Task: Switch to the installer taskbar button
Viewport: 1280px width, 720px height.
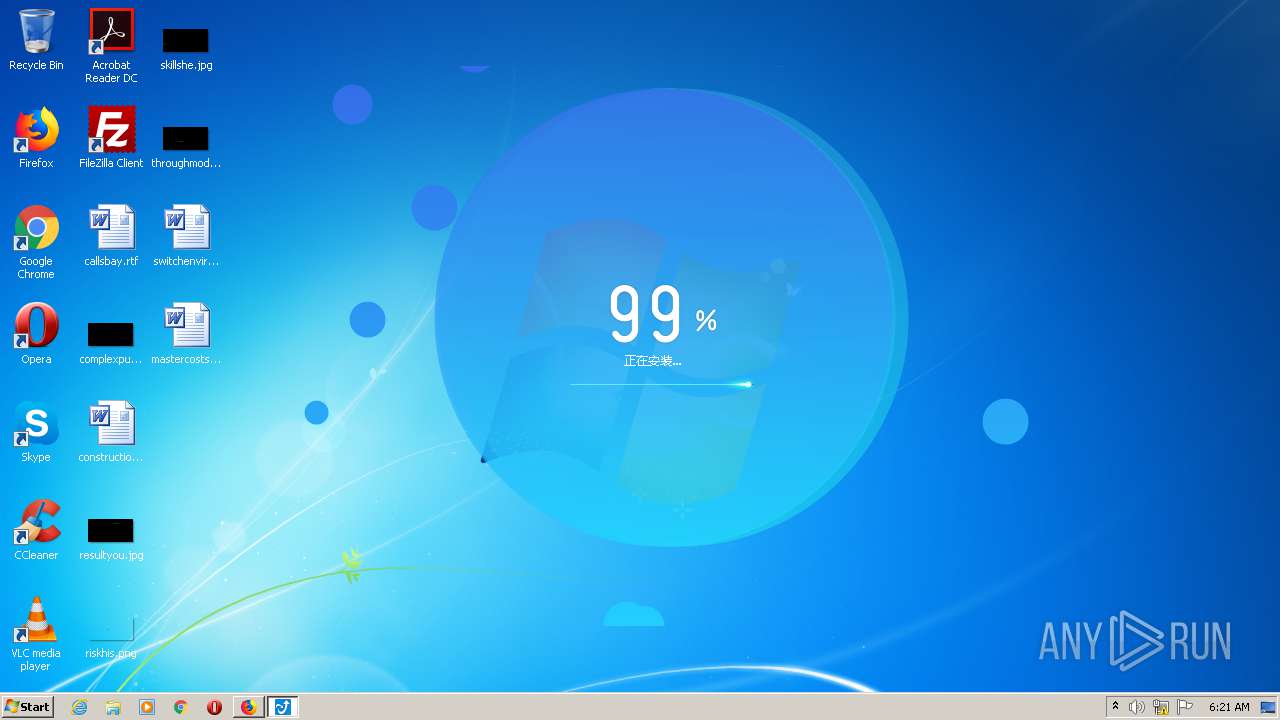Action: 283,707
